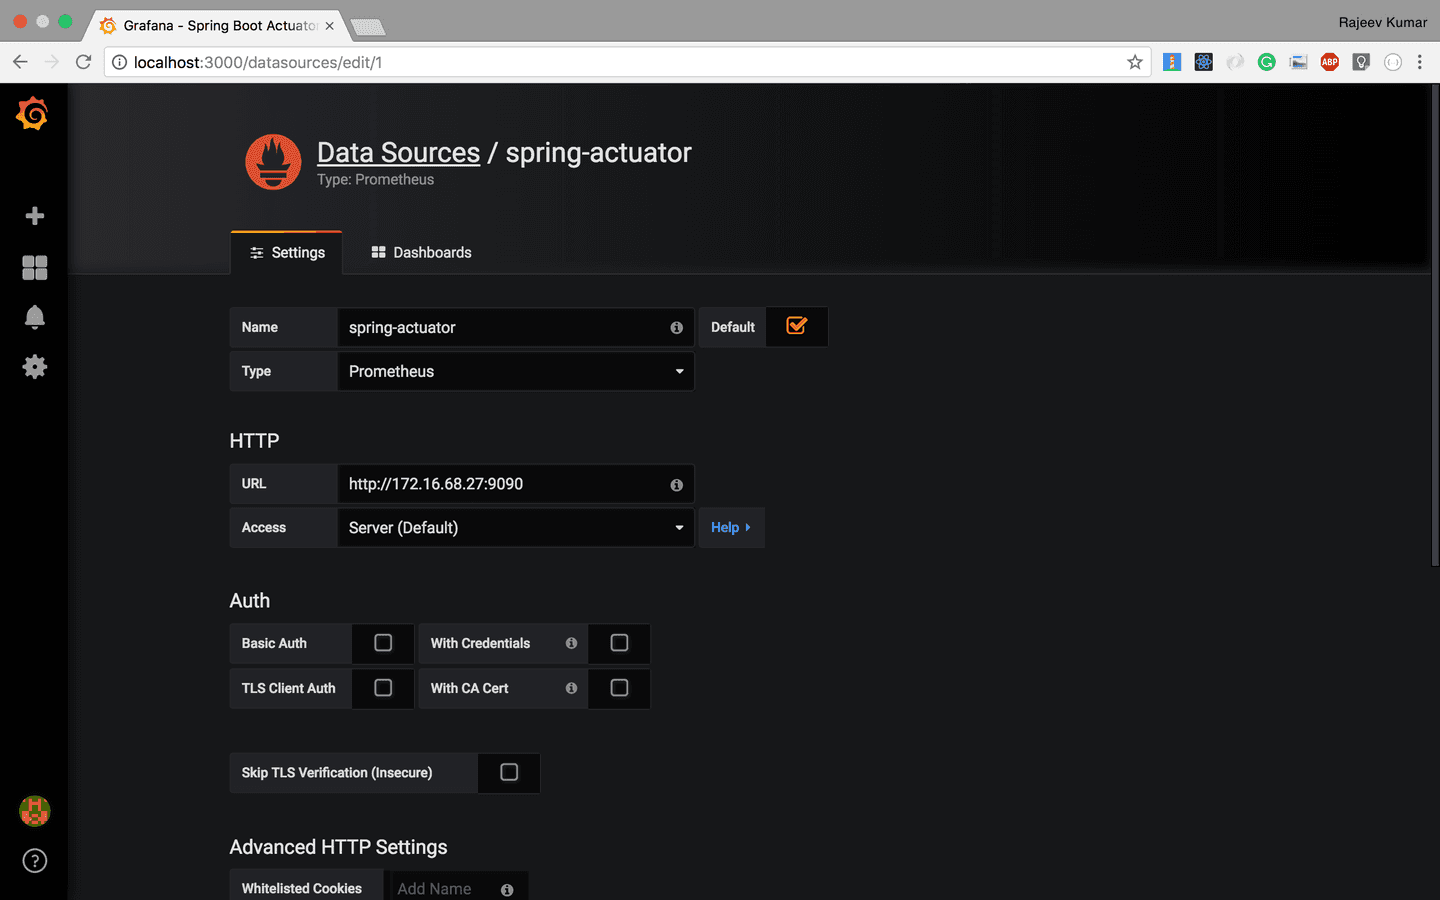Enable the TLS Client Auth checkbox
This screenshot has height=900, width=1440.
click(383, 688)
